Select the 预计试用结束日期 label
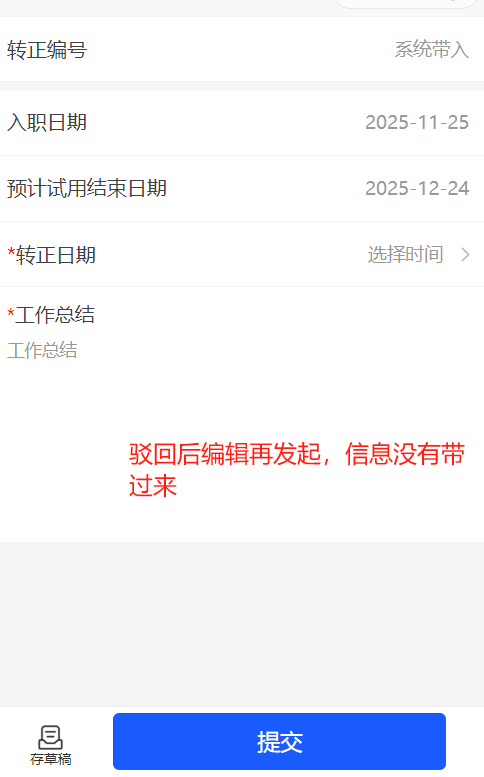 coord(87,188)
